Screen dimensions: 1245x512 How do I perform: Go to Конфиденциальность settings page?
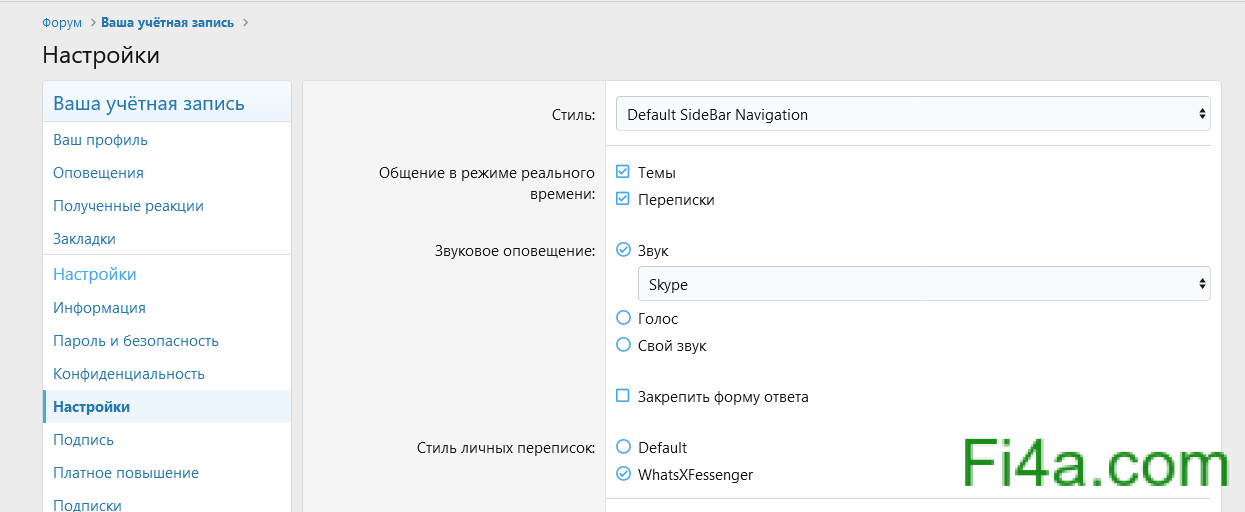pos(128,373)
